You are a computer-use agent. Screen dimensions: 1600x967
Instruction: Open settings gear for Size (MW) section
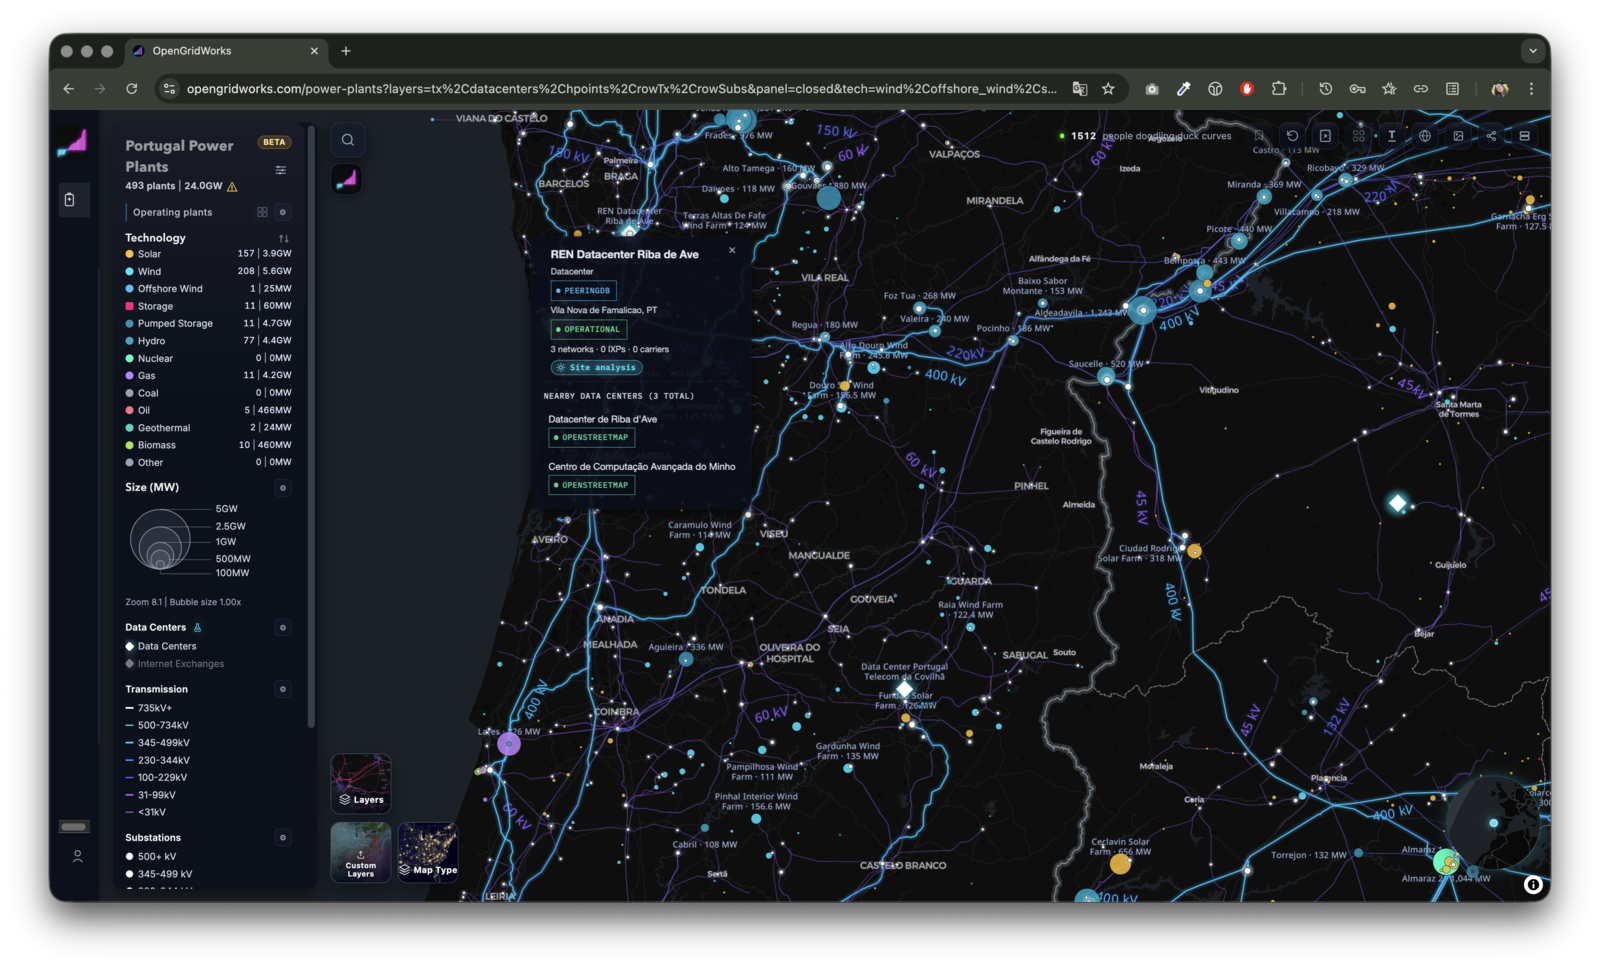[x=283, y=488]
